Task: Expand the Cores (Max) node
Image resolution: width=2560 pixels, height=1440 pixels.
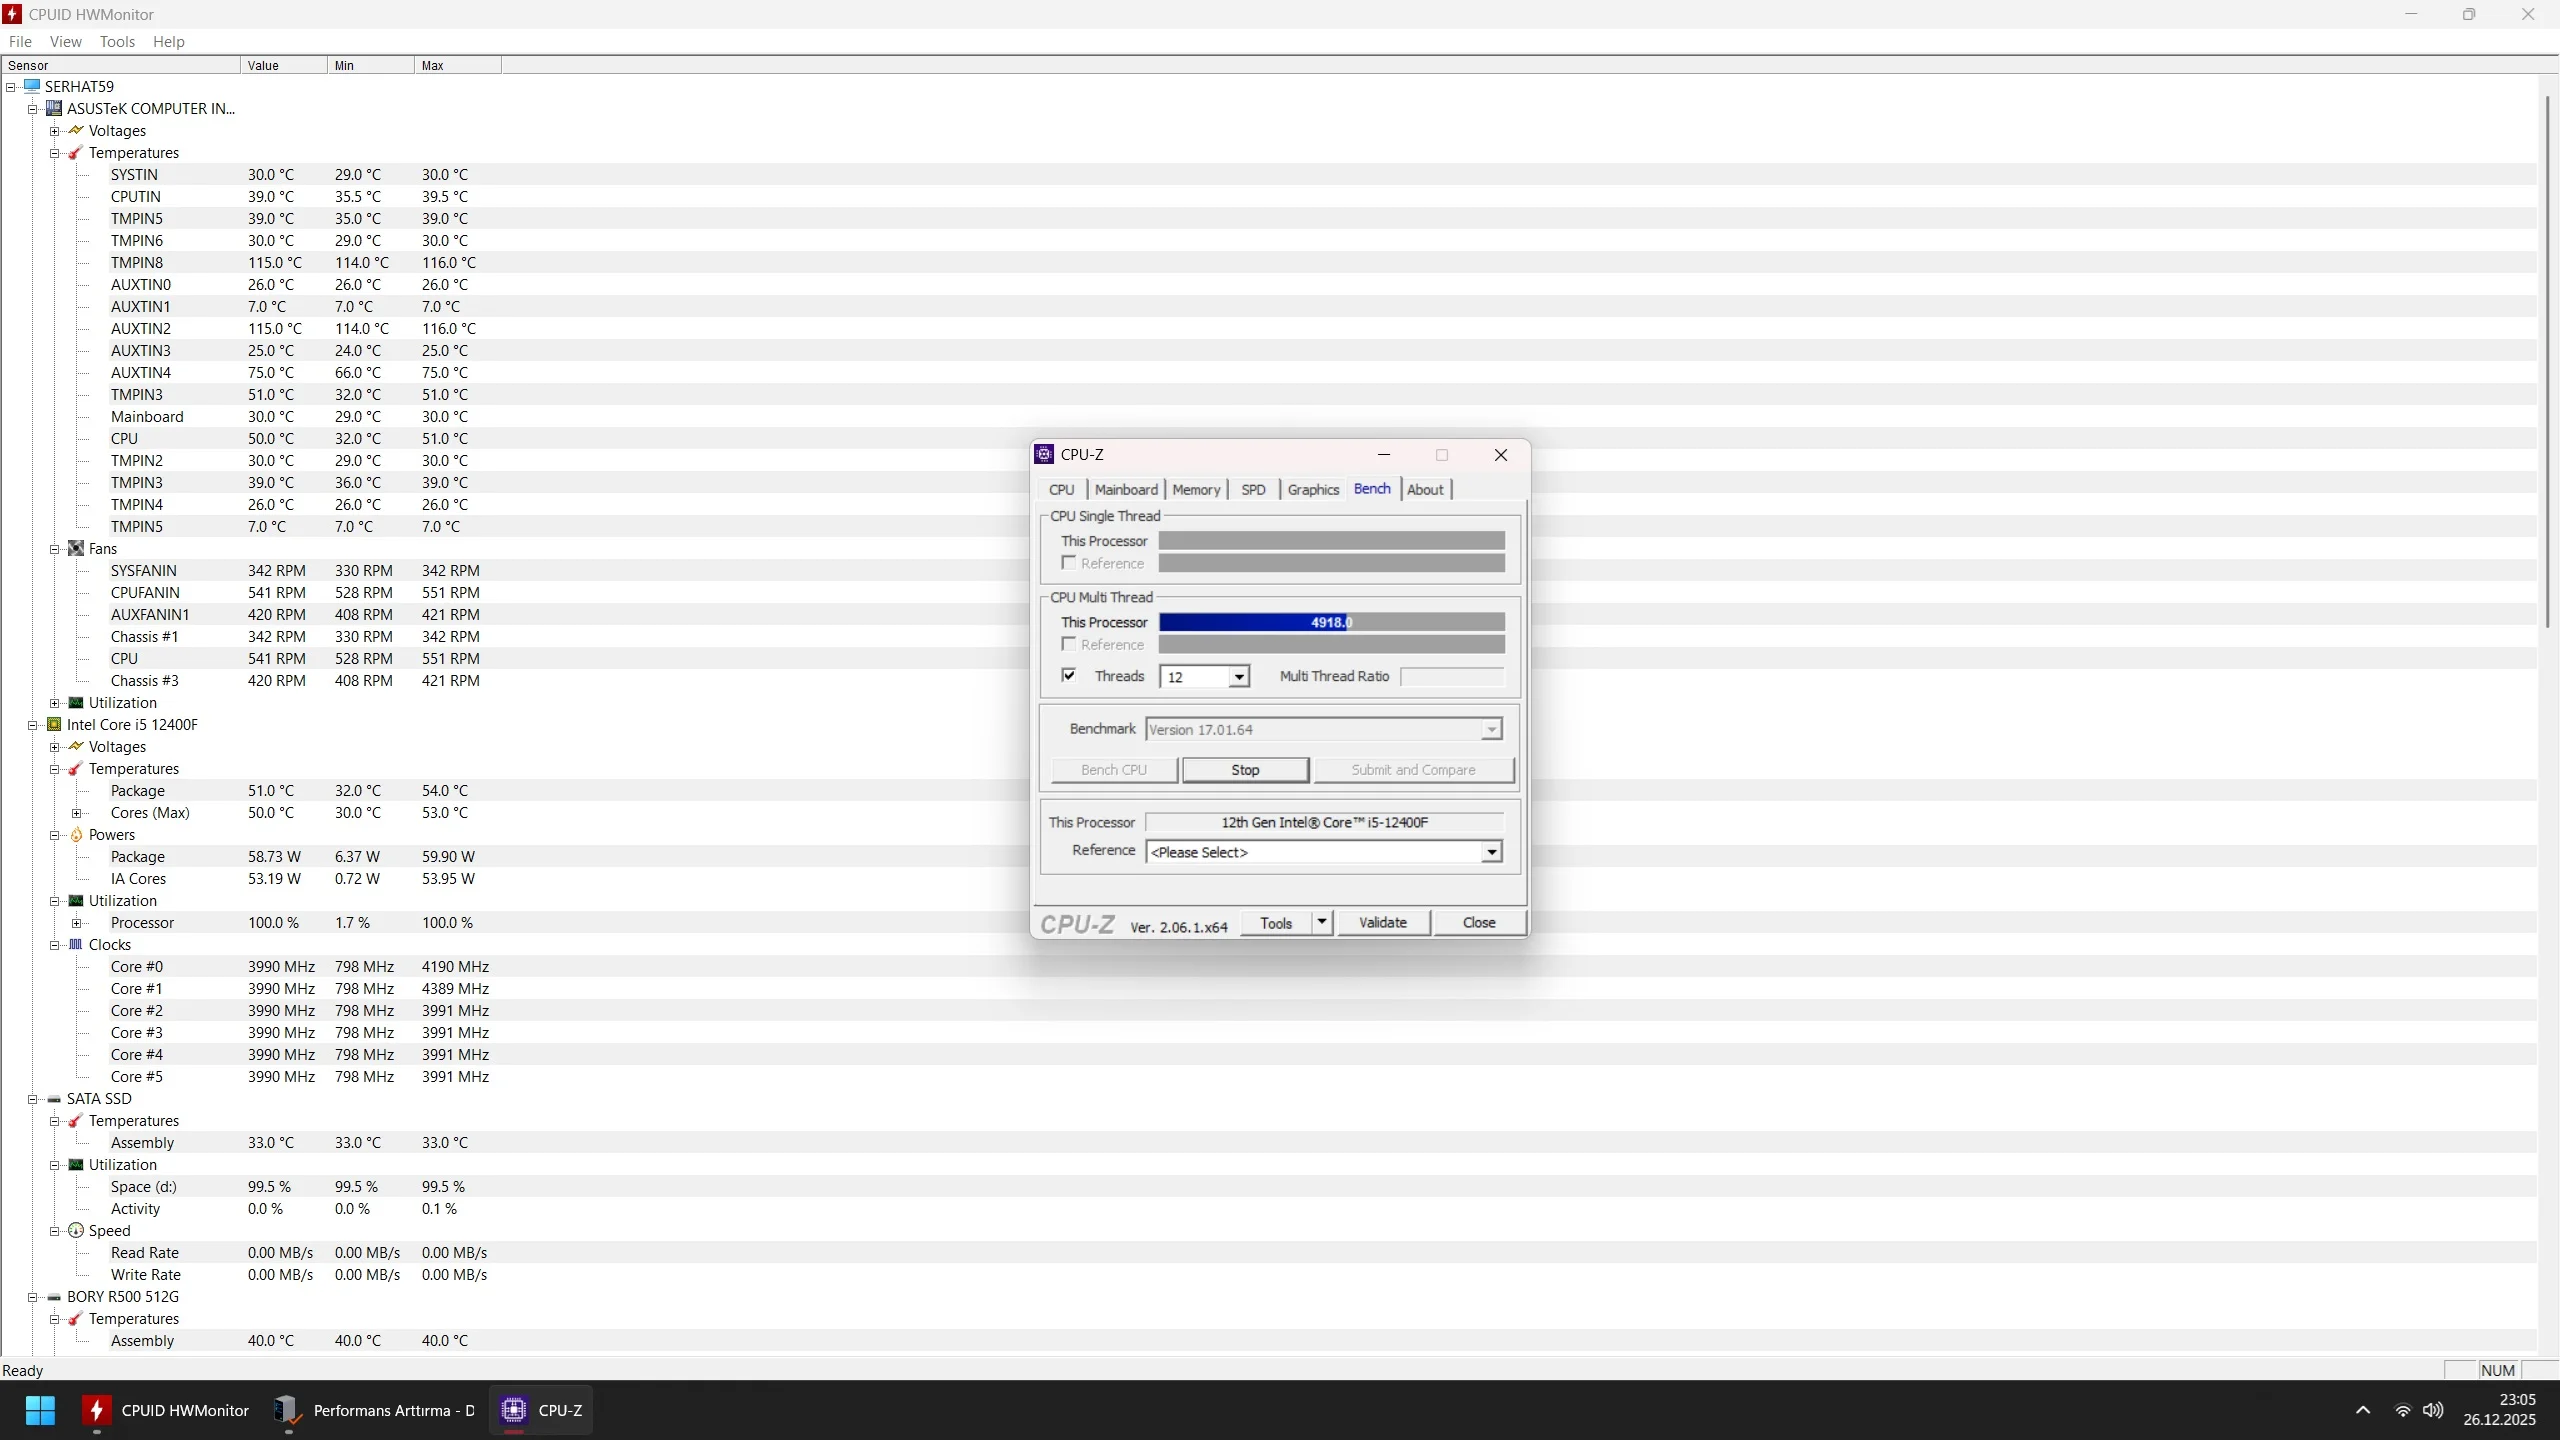Action: point(77,813)
